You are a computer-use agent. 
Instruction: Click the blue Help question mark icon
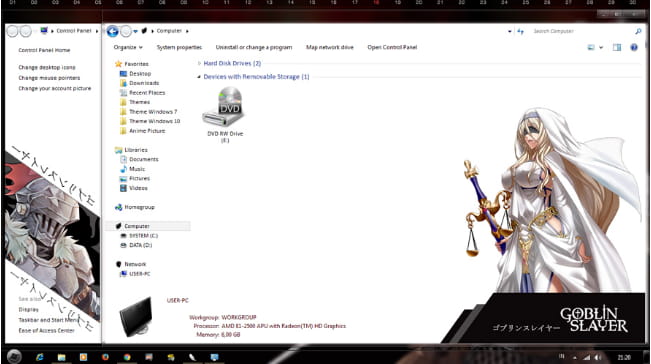coord(634,47)
